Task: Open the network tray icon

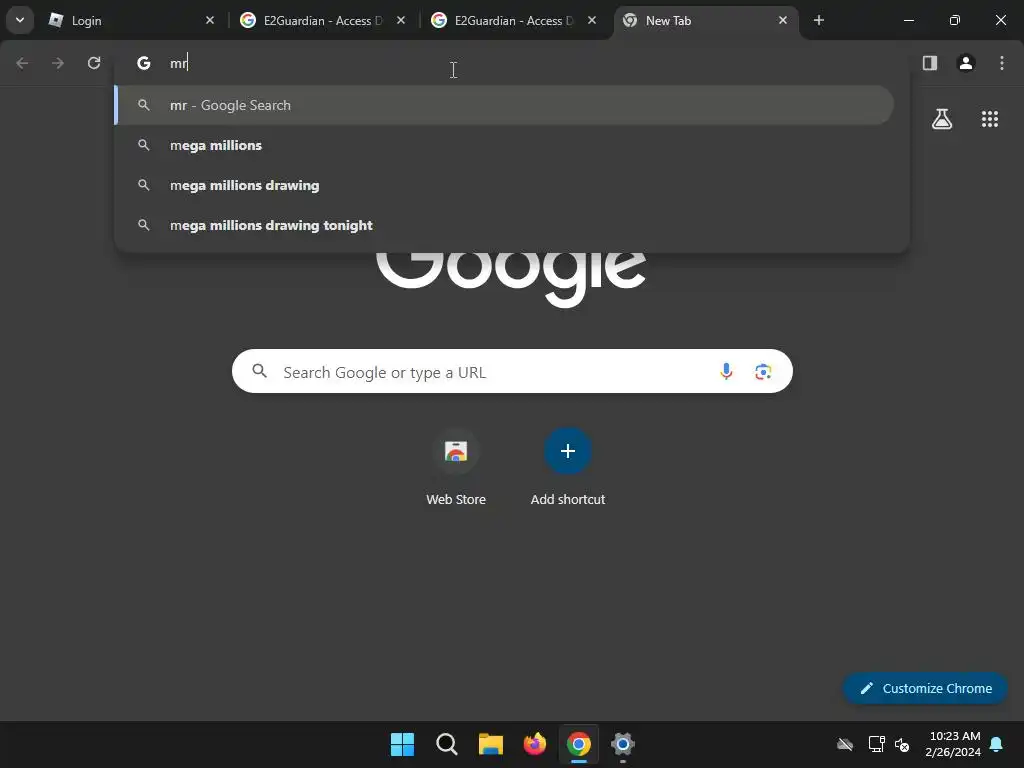Action: 876,744
